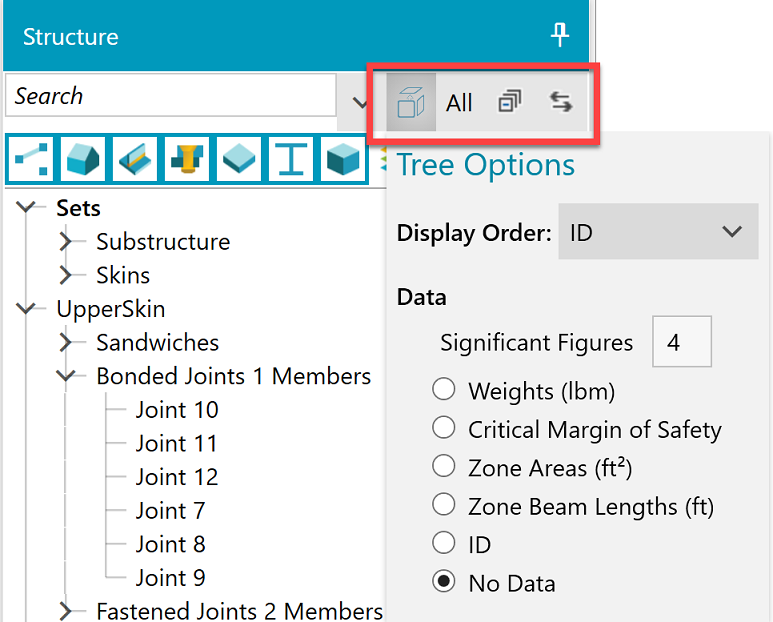Select Joint 9 in the tree
This screenshot has width=773, height=622.
(x=171, y=578)
